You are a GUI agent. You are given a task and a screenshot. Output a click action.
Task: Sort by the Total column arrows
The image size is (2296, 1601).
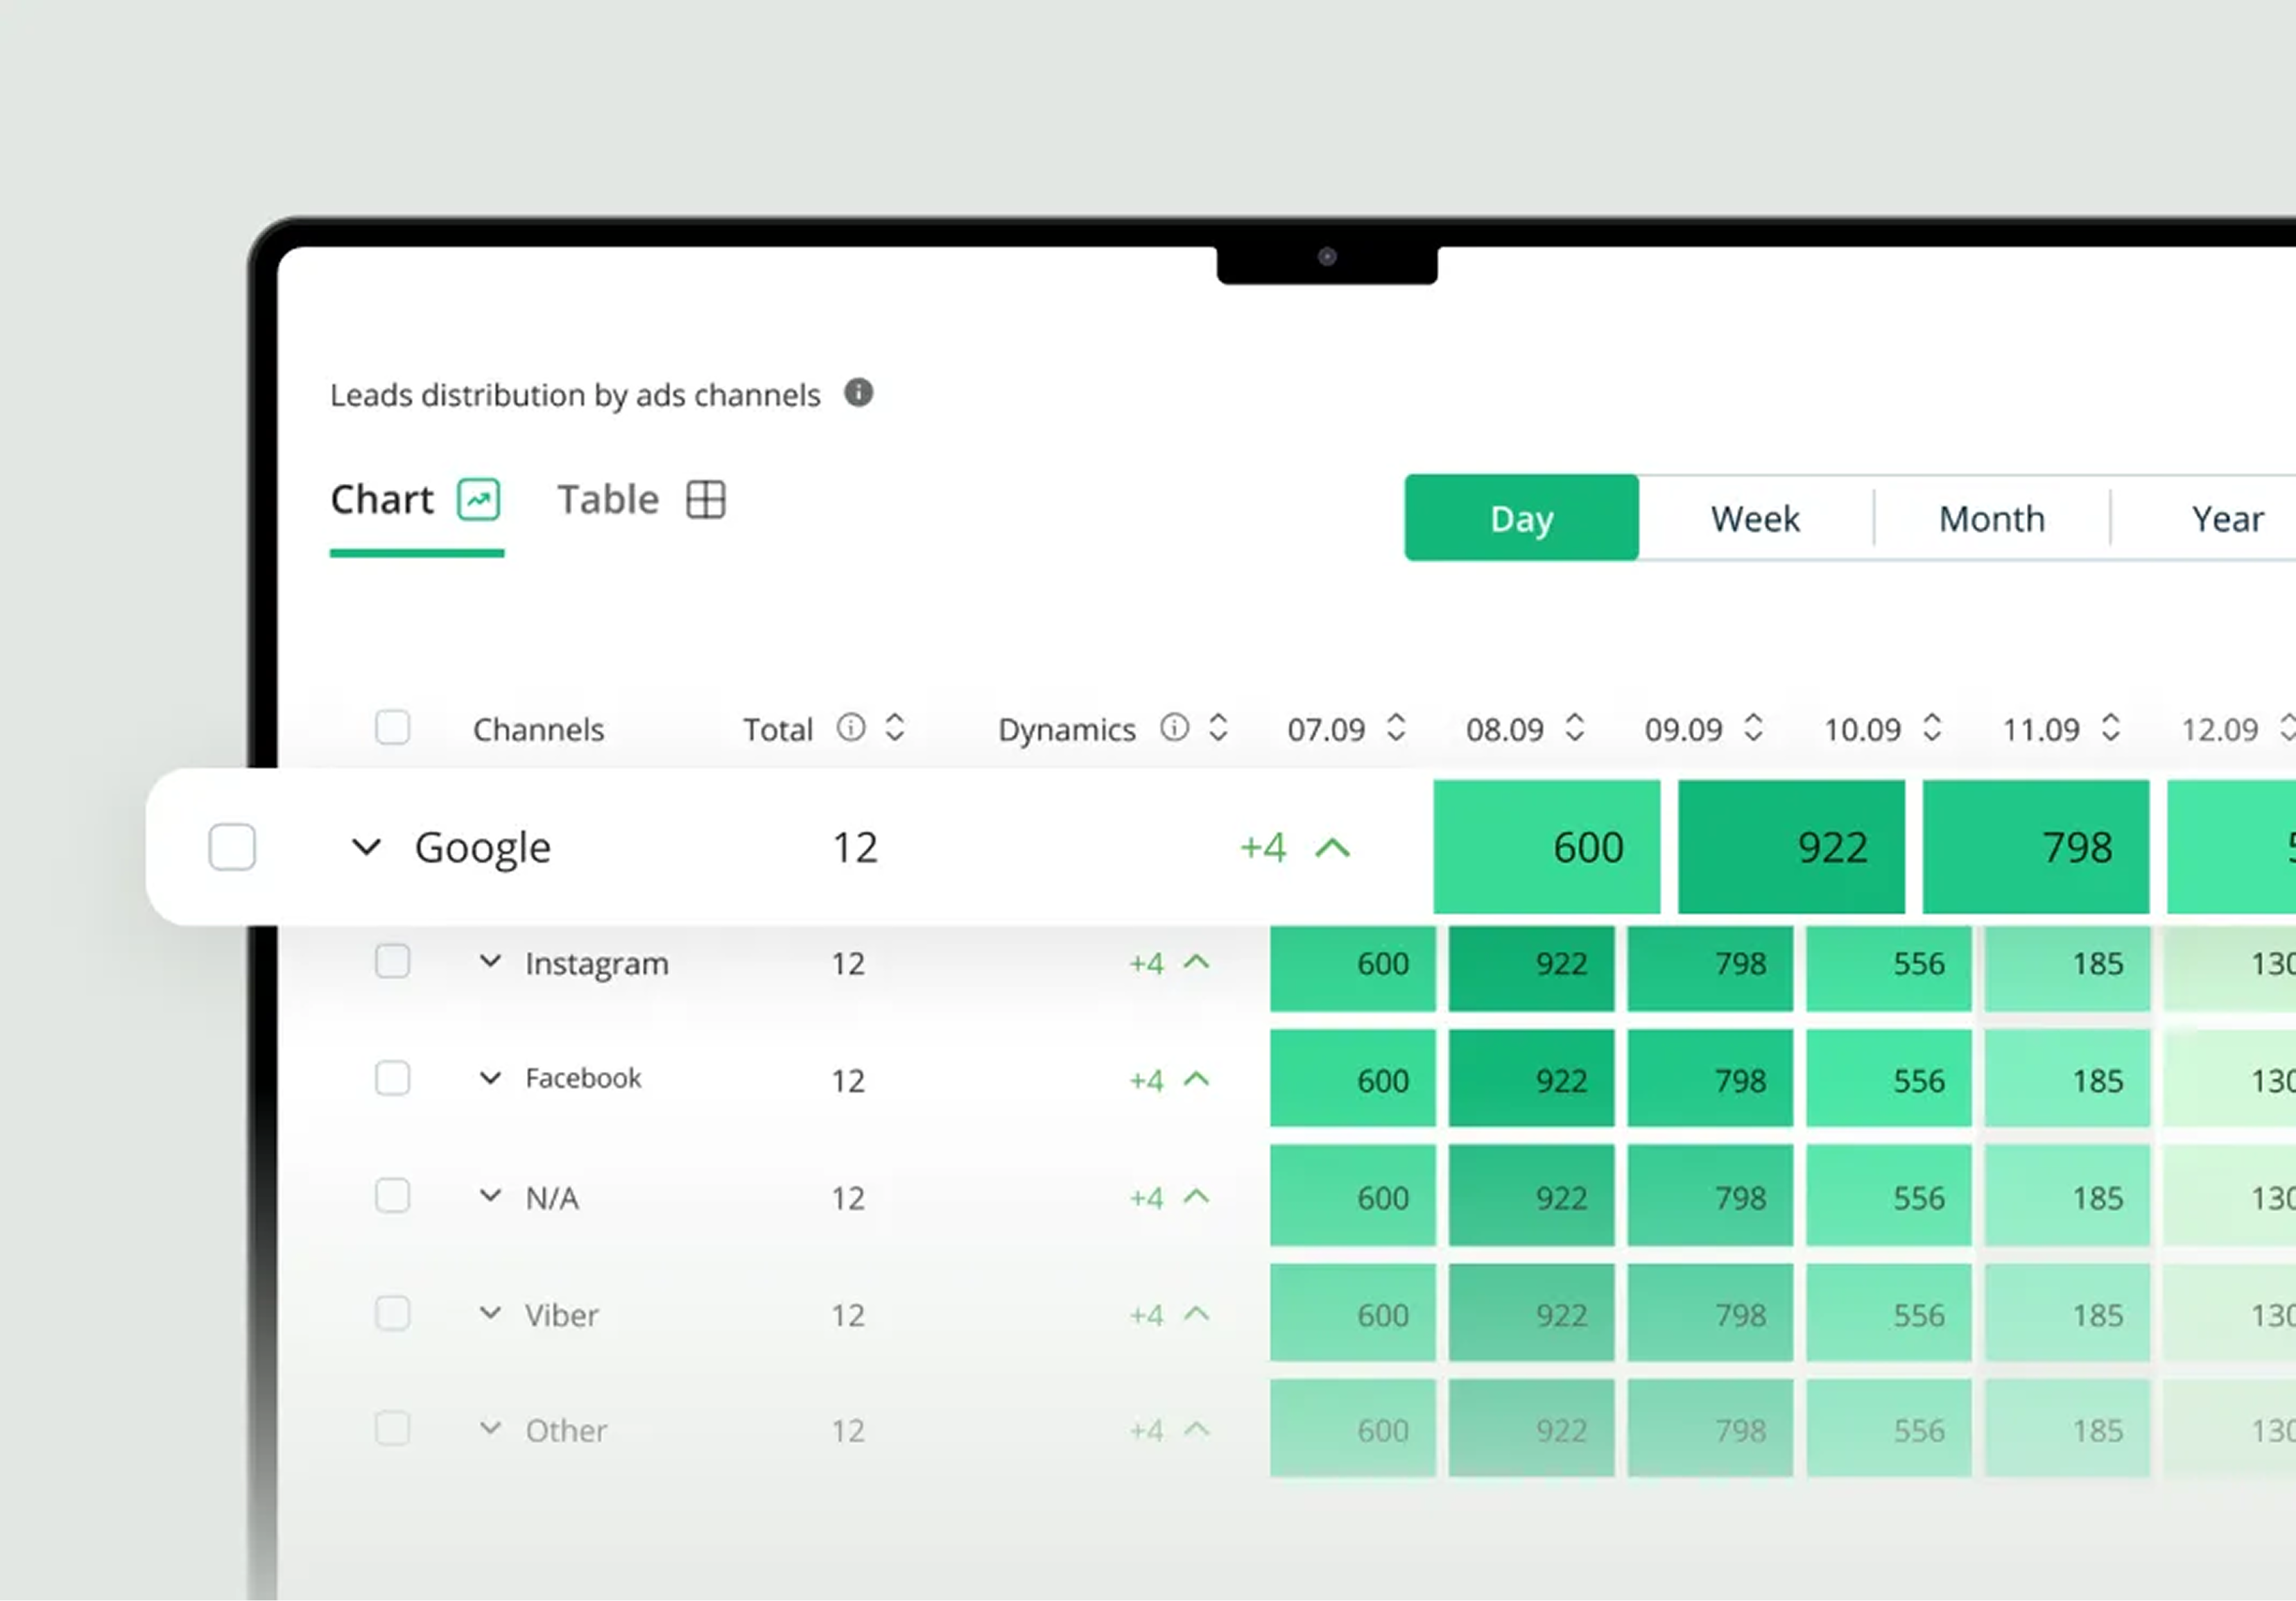tap(895, 727)
